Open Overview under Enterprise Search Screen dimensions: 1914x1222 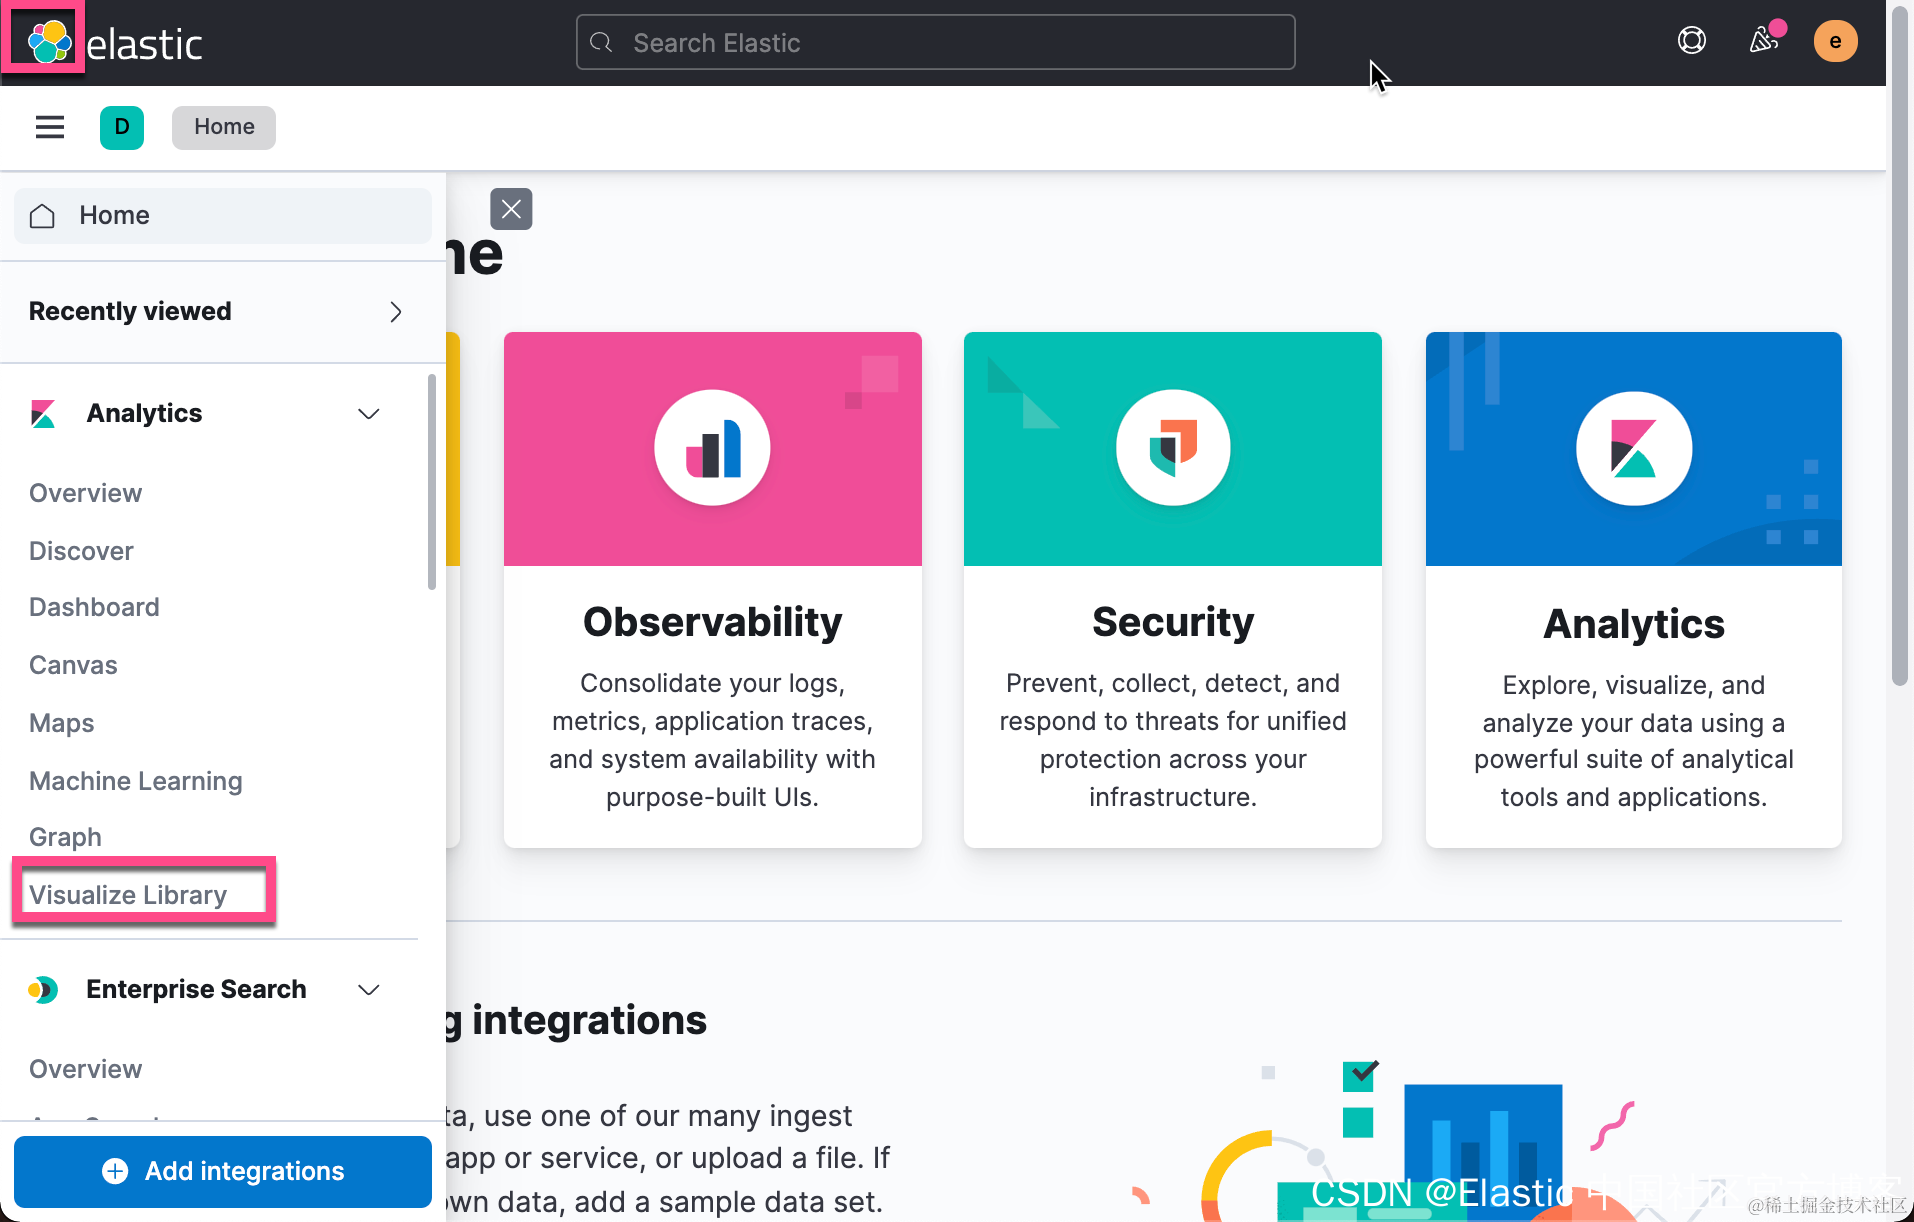tap(85, 1069)
